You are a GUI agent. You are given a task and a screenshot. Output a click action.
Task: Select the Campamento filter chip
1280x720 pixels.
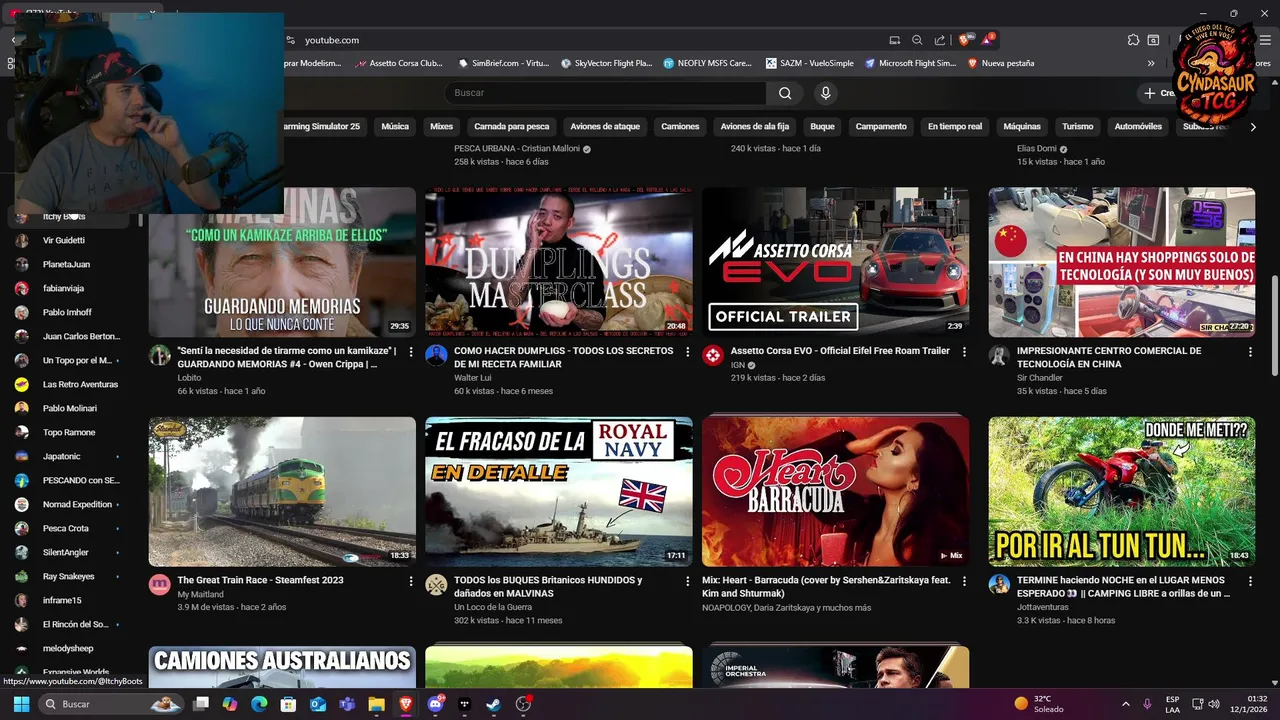[881, 127]
